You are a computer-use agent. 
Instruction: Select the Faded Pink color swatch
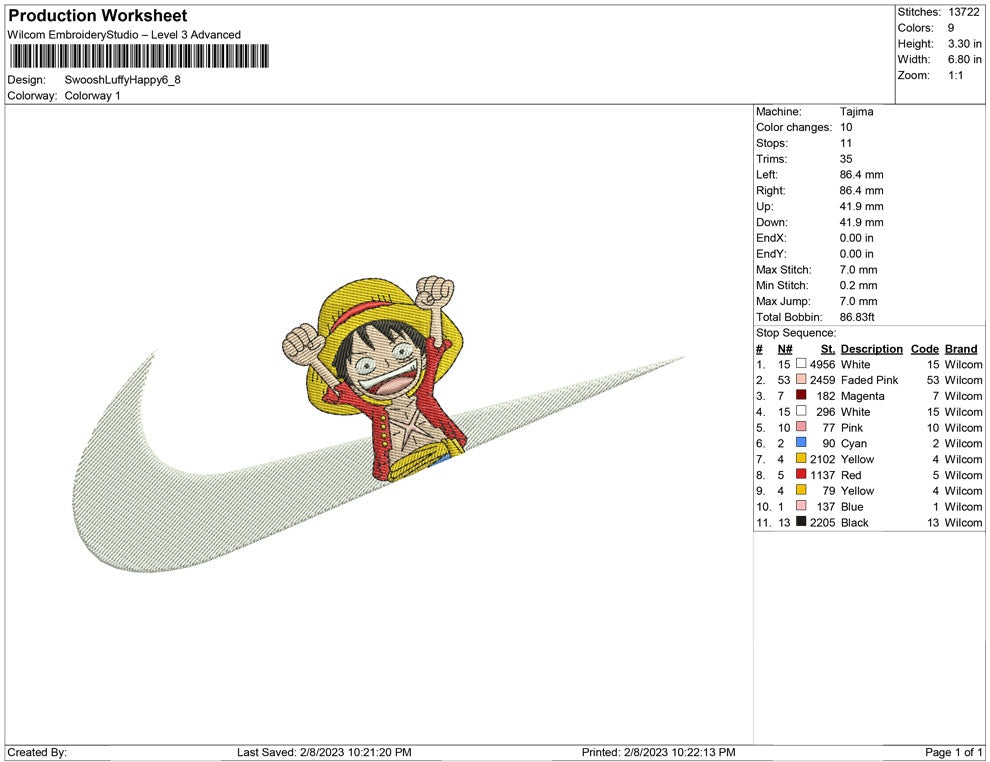(x=800, y=380)
